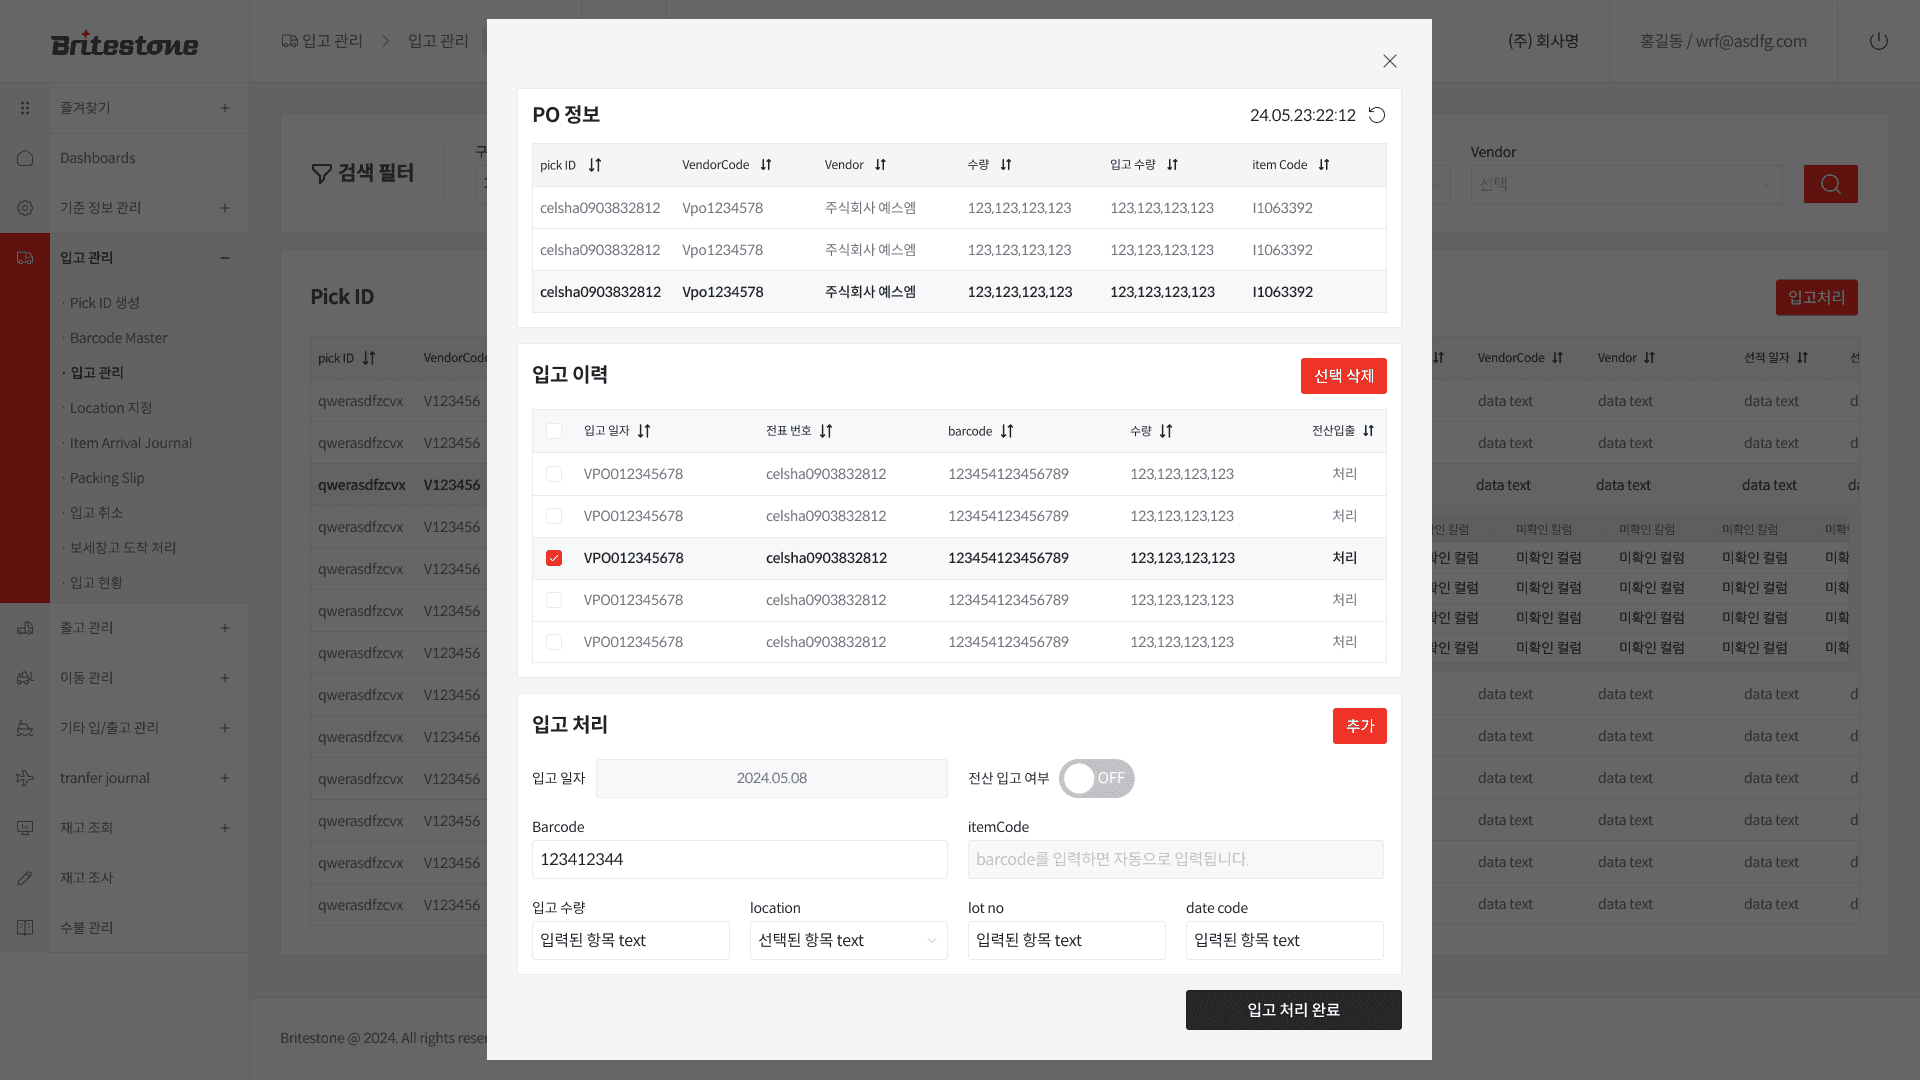The width and height of the screenshot is (1920, 1080).
Task: Expand 기타 입/출고 관리 menu
Action: click(x=225, y=728)
